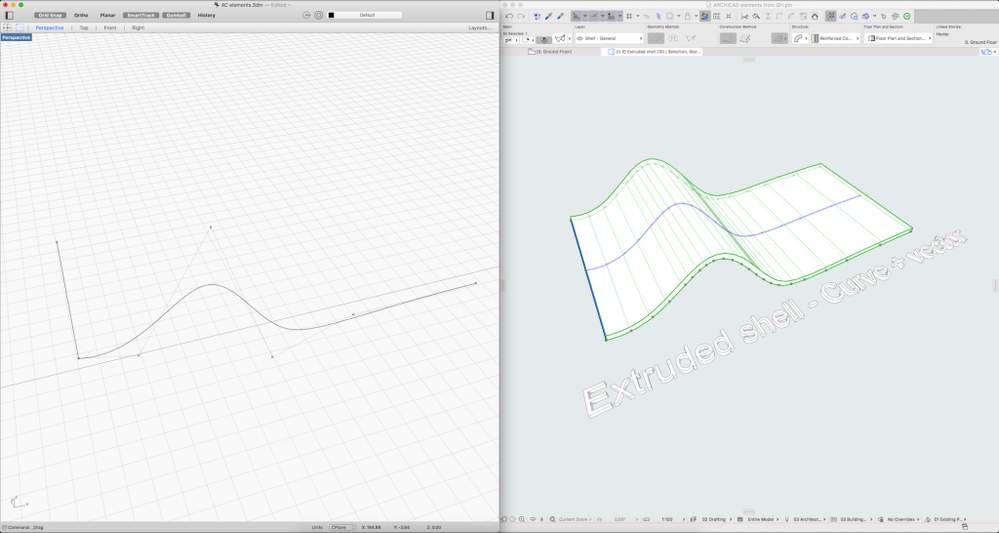Viewport: 999px width, 533px height.
Task: Show Rhino left sidebar panel
Action: click(x=9, y=15)
